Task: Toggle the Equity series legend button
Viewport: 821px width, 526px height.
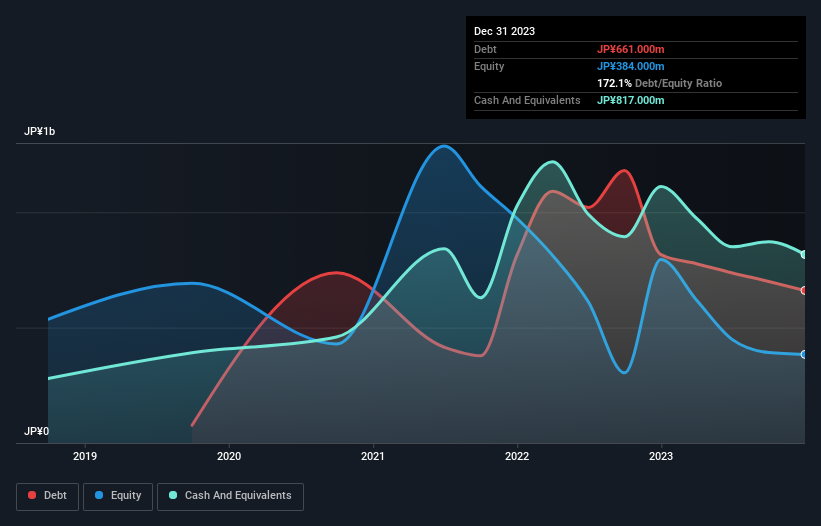Action: (118, 496)
